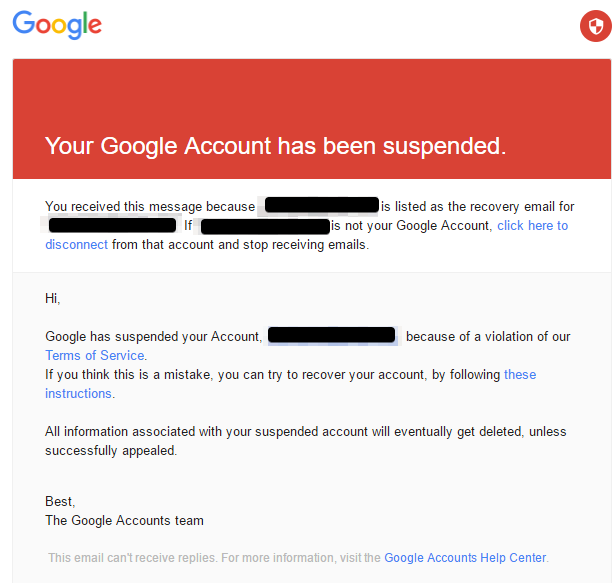Viewport: 616px width, 583px height.
Task: Click the blue "disconnect" link word
Action: point(76,245)
